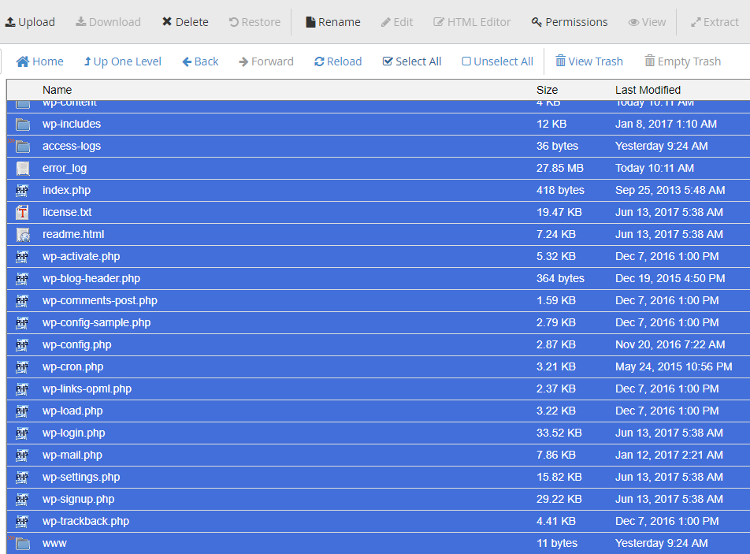
Task: Click the wp-links-opml.php file icon
Action: (22, 389)
